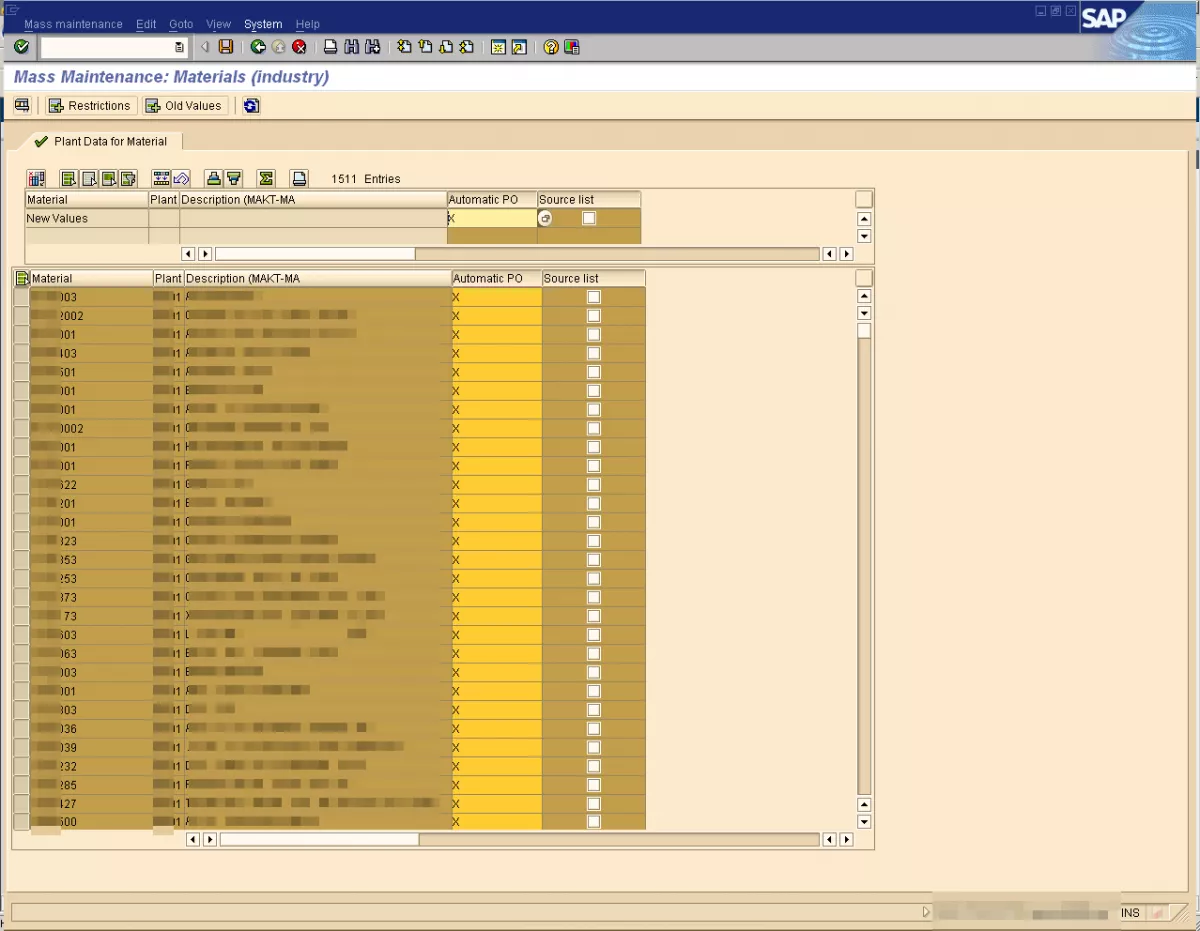Image resolution: width=1200 pixels, height=931 pixels.
Task: Click the row selector for material ending 2002
Action: click(x=22, y=316)
